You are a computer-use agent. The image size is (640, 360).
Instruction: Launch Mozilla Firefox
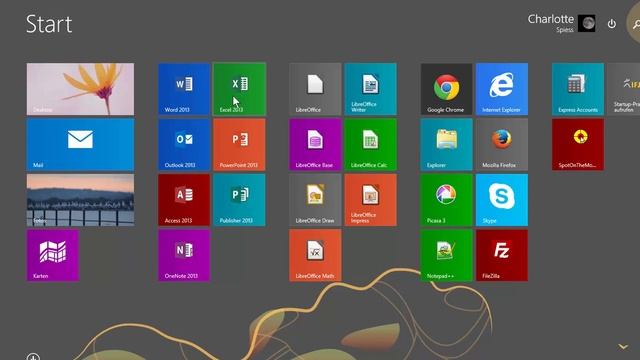click(x=502, y=144)
